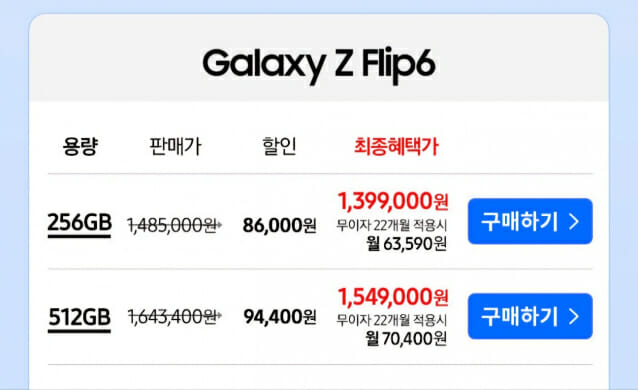638x390 pixels.
Task: Click the 판매가 column header
Action: coord(175,146)
